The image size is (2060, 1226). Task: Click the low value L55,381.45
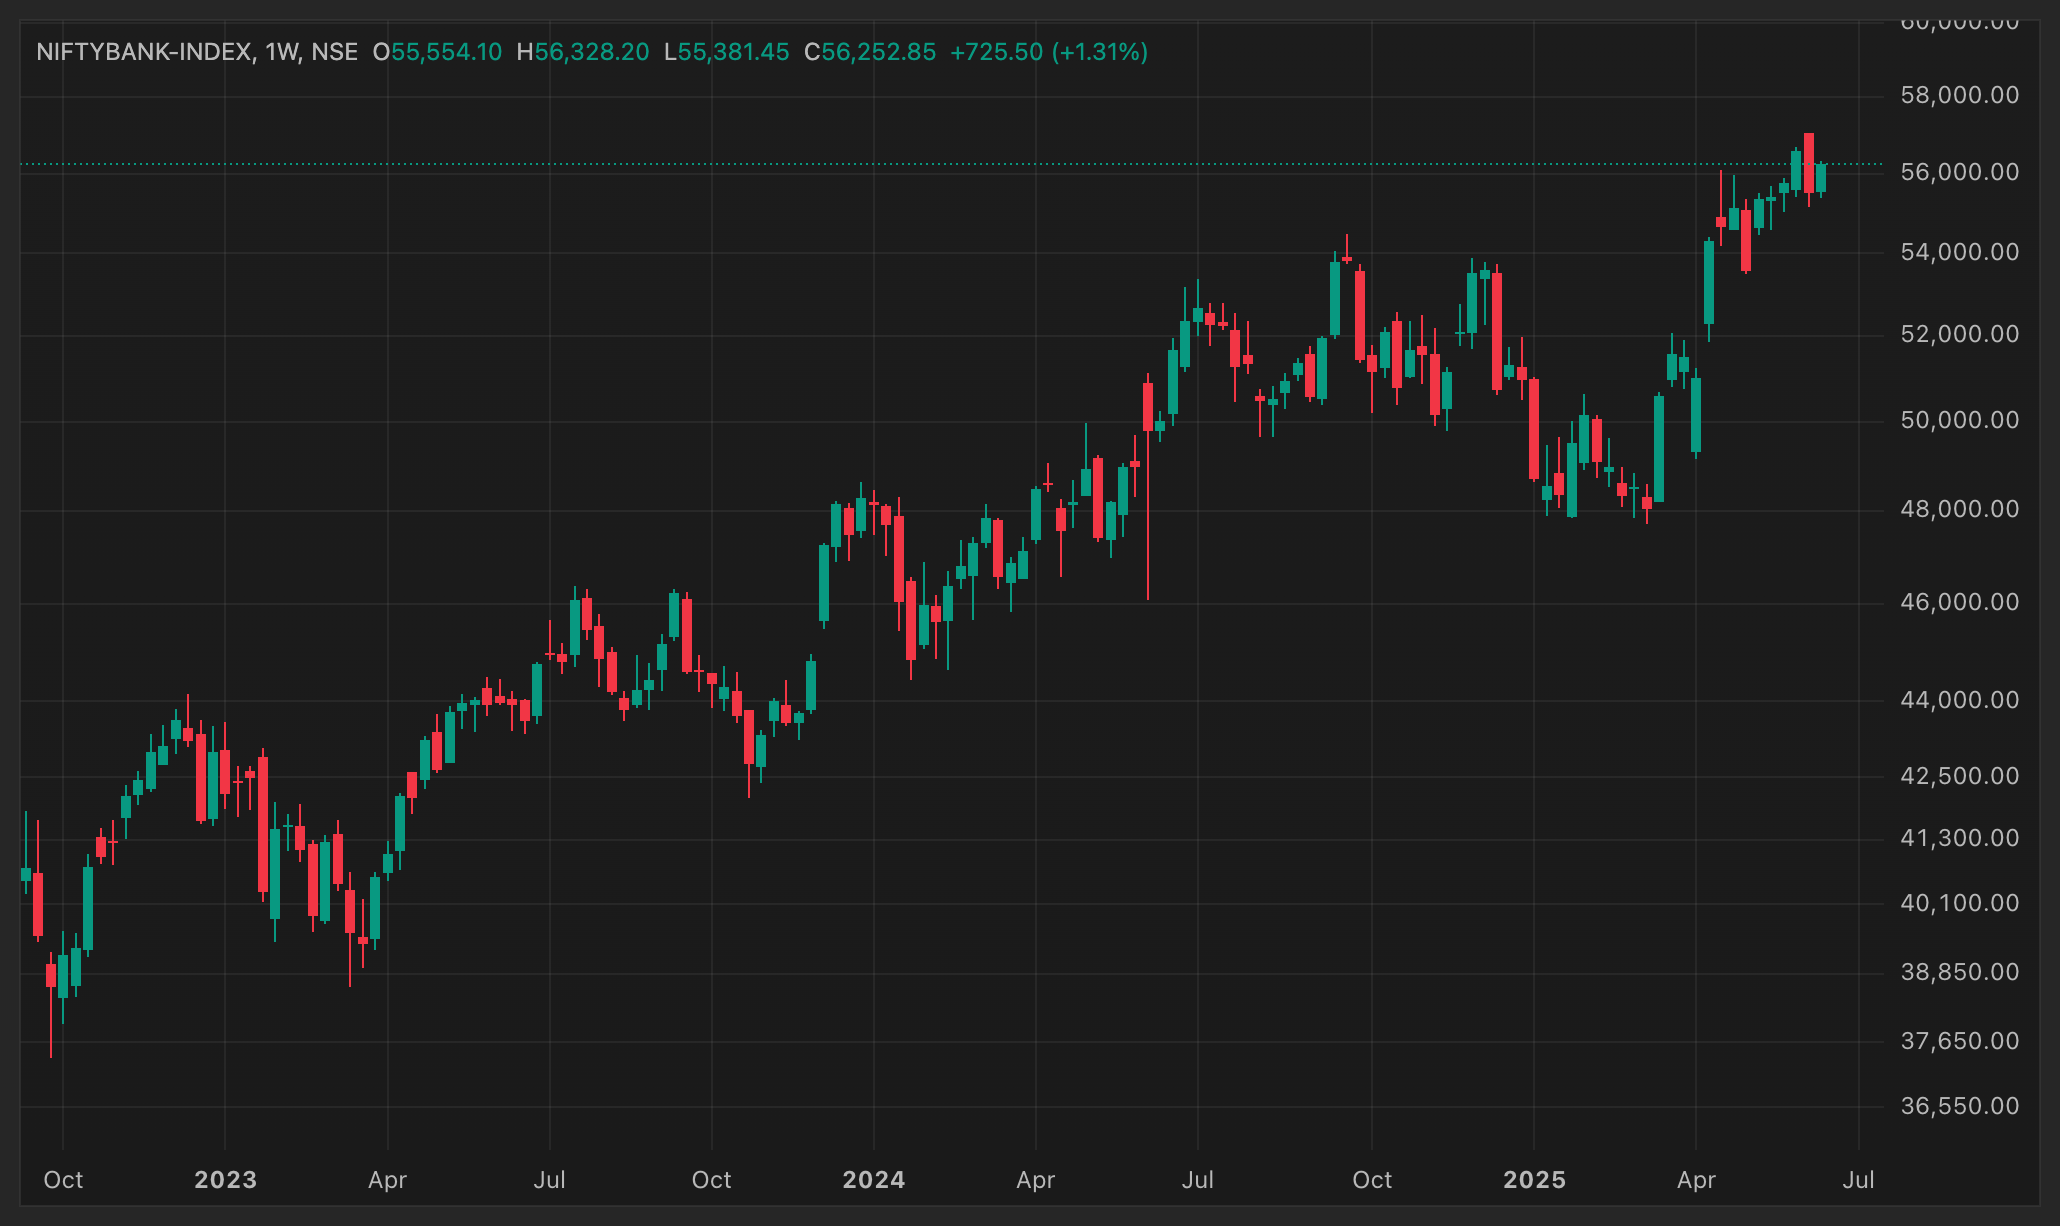point(726,52)
